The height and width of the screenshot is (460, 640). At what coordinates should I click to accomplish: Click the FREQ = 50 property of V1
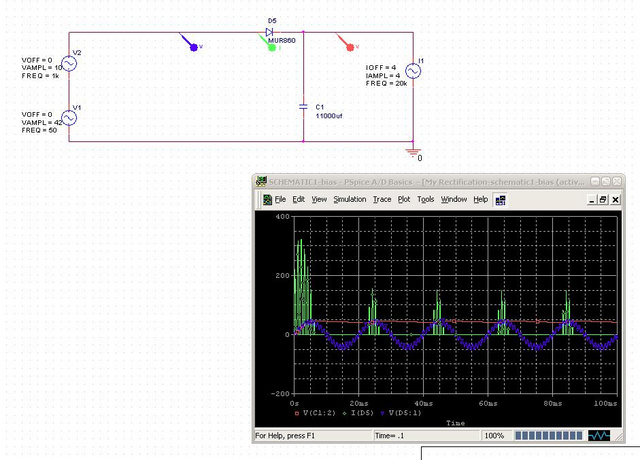tap(39, 130)
